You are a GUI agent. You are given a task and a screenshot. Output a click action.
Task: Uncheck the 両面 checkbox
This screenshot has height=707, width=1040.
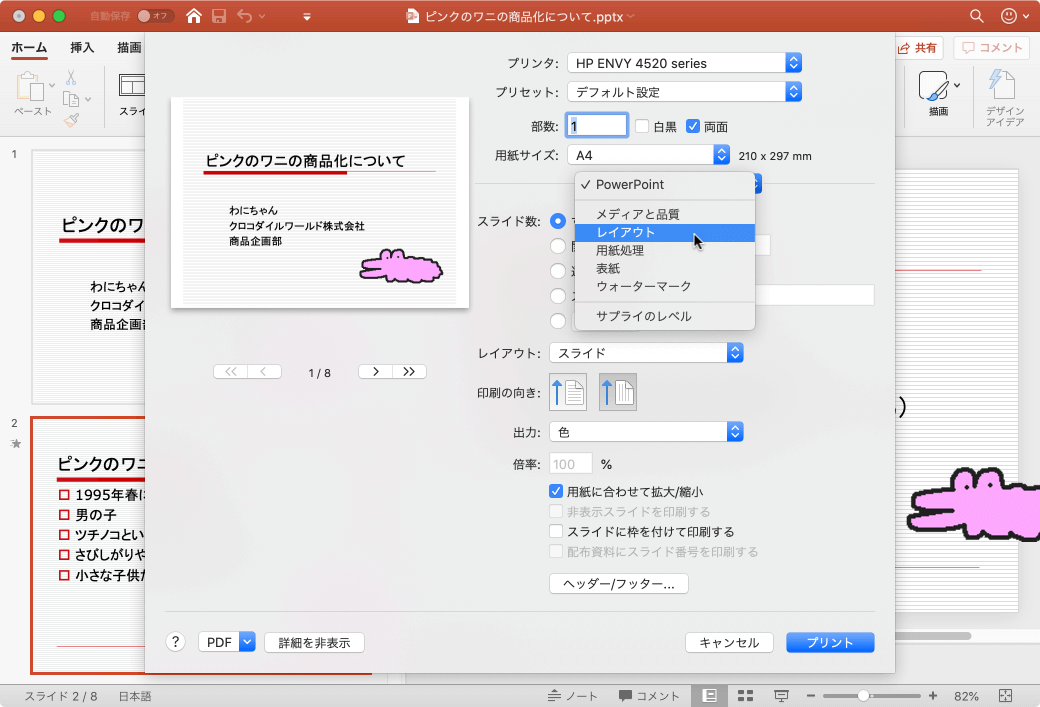[693, 126]
